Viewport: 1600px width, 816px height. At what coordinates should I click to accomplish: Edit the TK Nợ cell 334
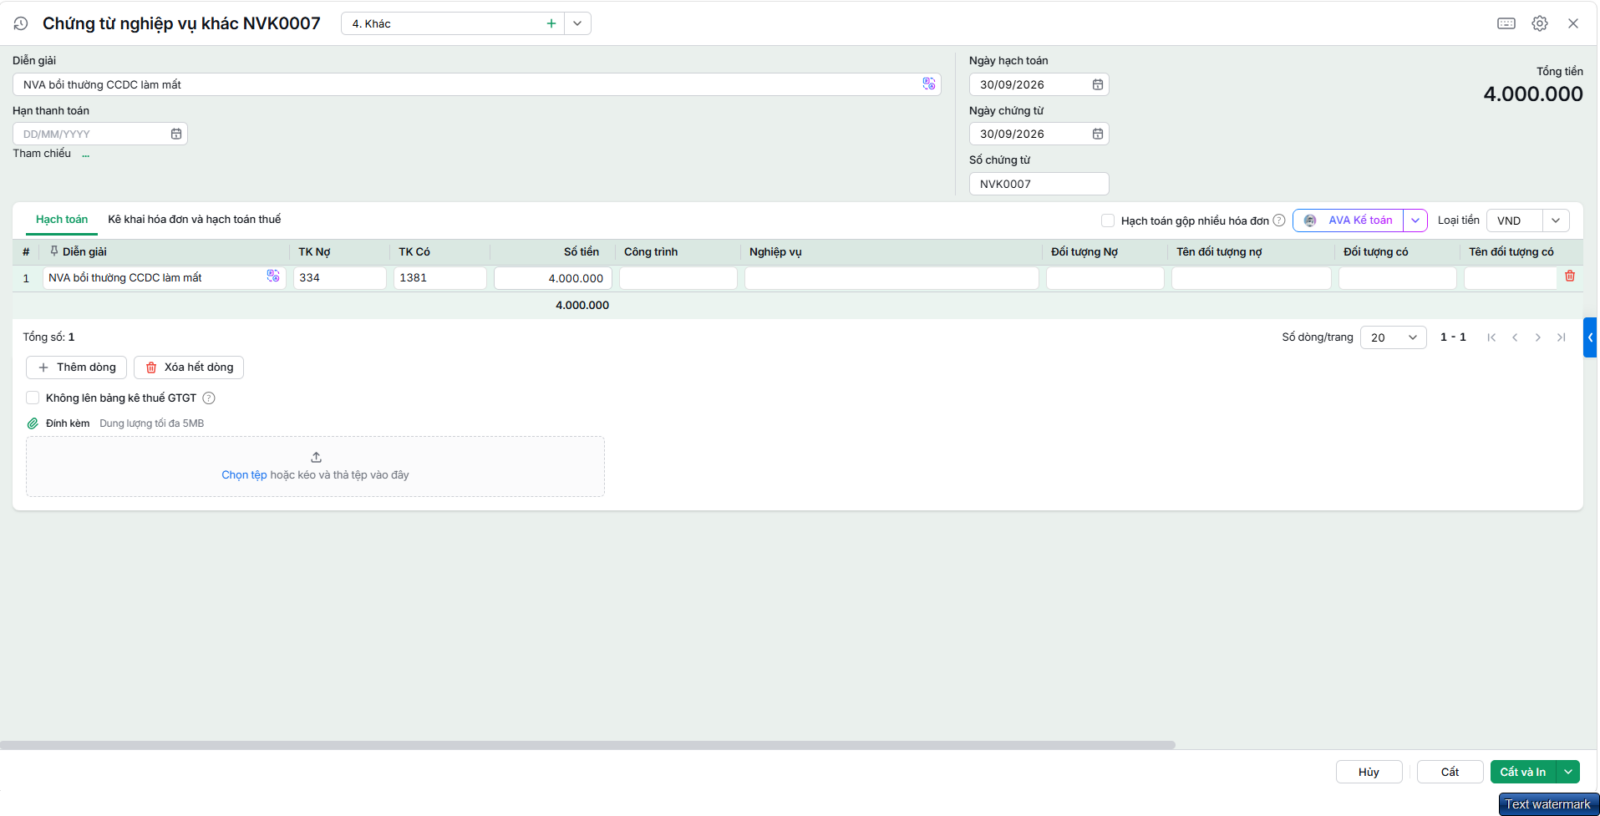340,278
